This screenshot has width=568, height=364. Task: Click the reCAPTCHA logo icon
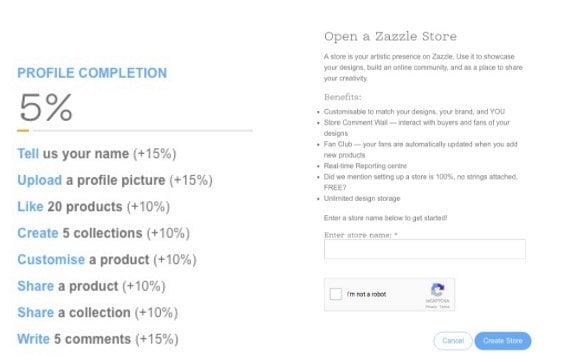[x=437, y=290]
